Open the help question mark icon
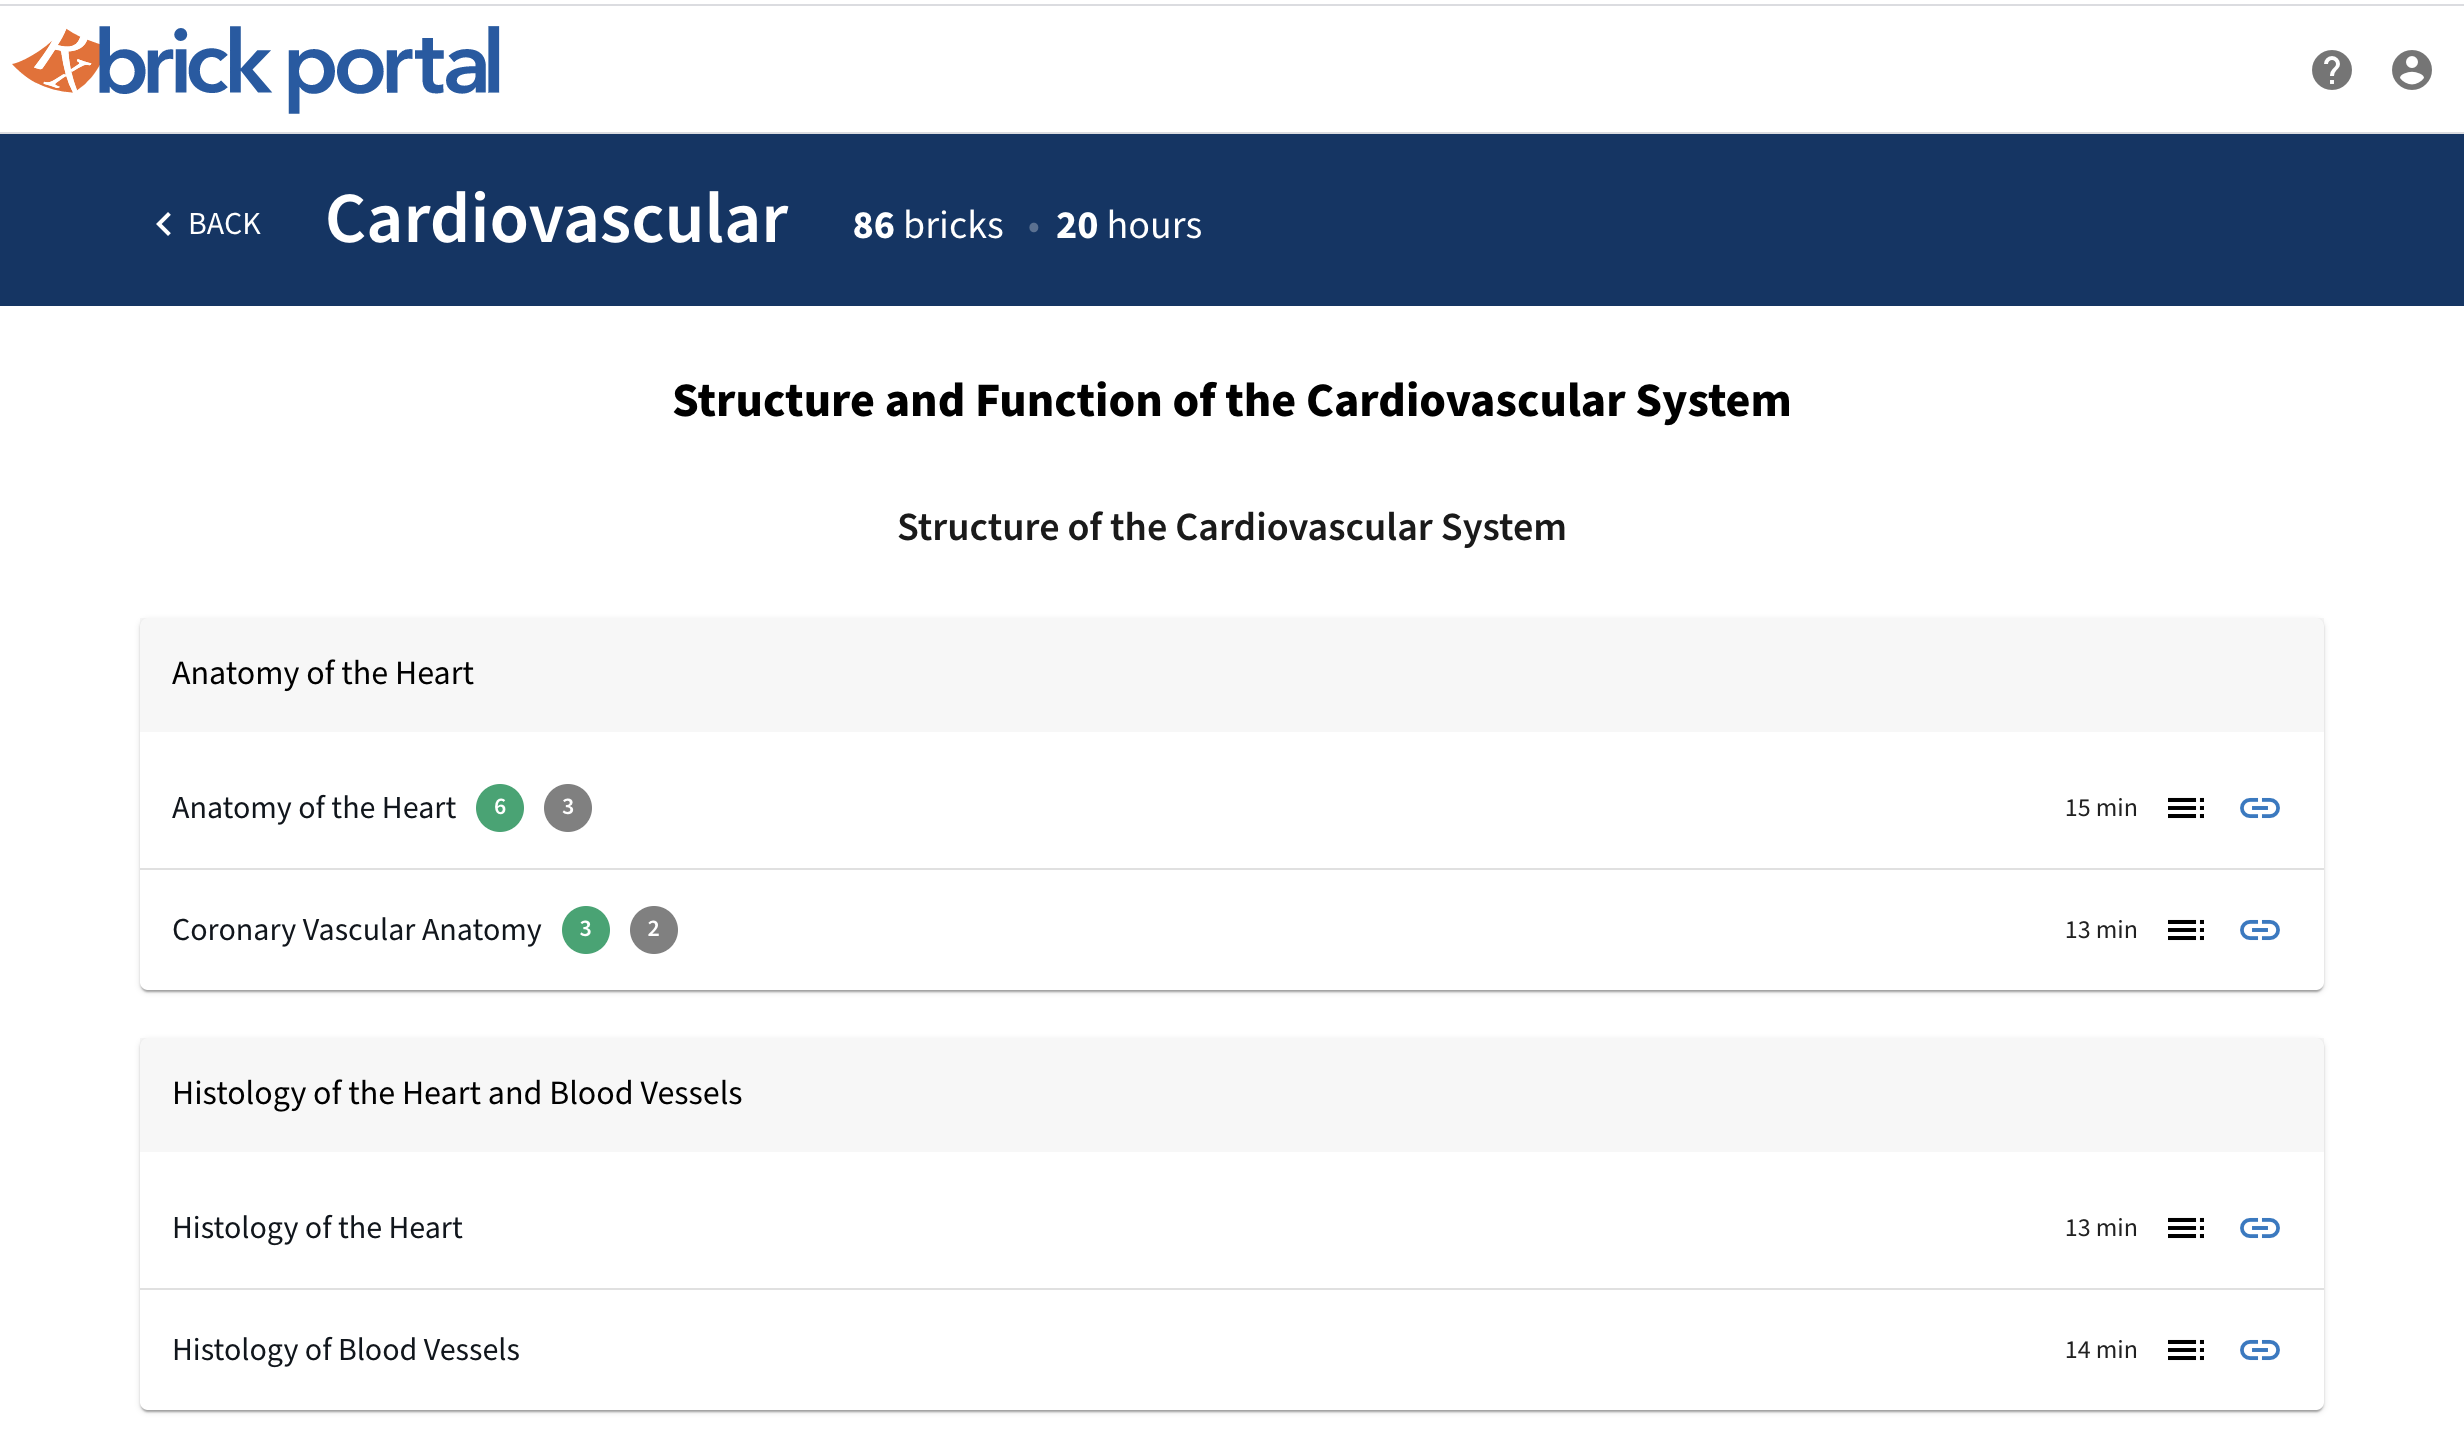Image resolution: width=2464 pixels, height=1438 pixels. (2331, 70)
